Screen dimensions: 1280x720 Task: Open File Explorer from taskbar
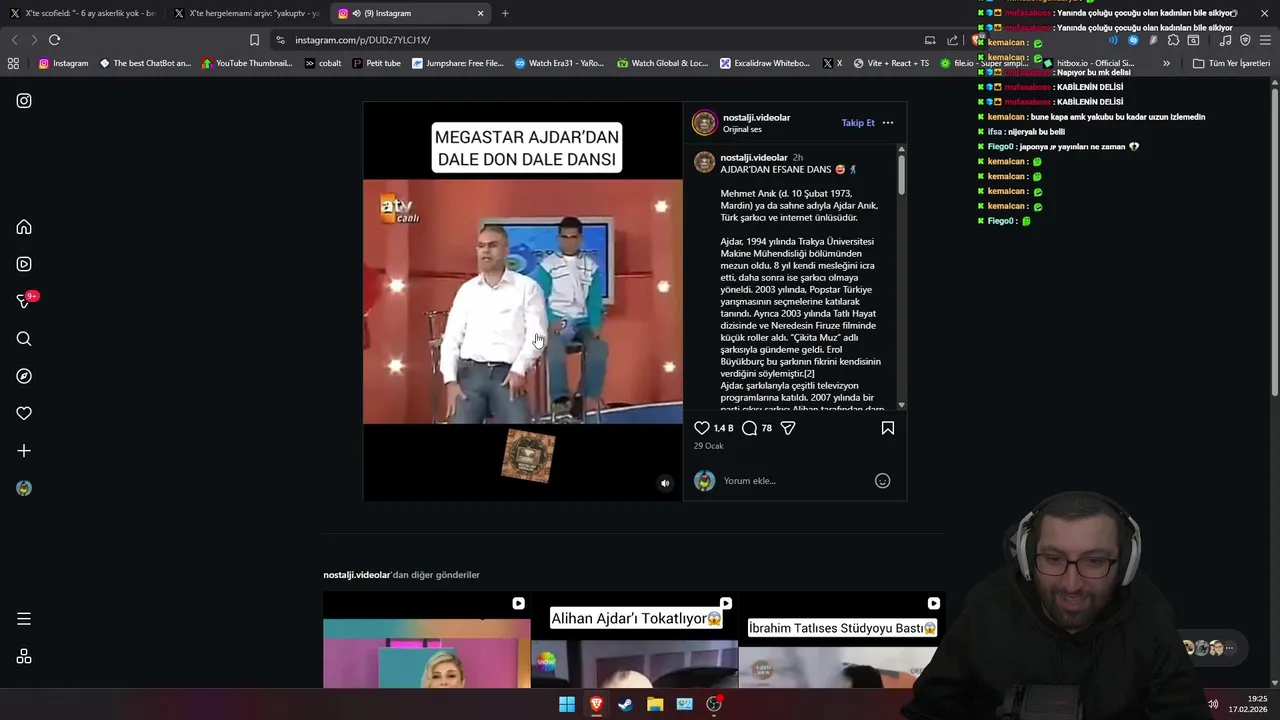point(655,704)
